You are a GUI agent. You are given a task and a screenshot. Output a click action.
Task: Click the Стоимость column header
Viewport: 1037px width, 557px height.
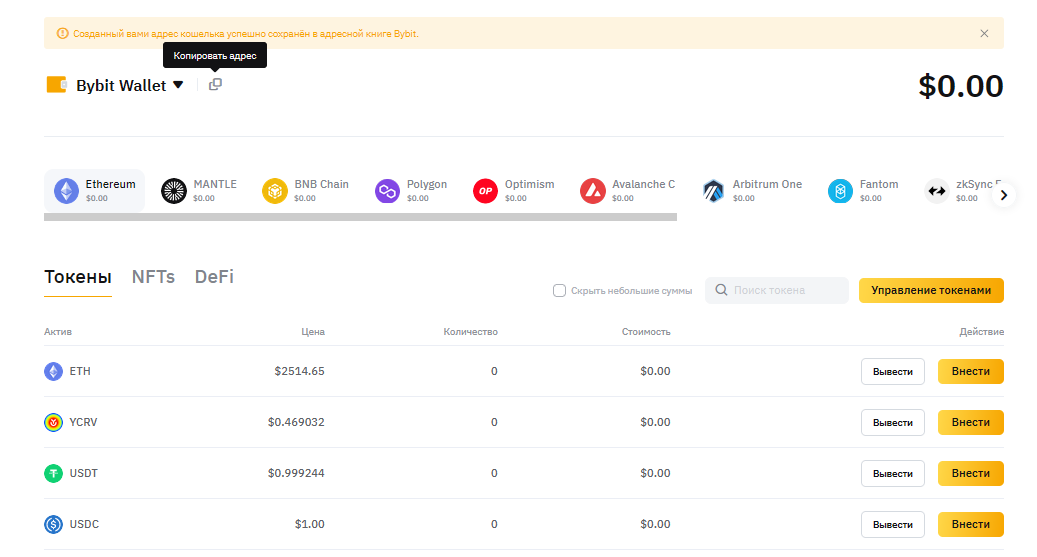pos(646,331)
